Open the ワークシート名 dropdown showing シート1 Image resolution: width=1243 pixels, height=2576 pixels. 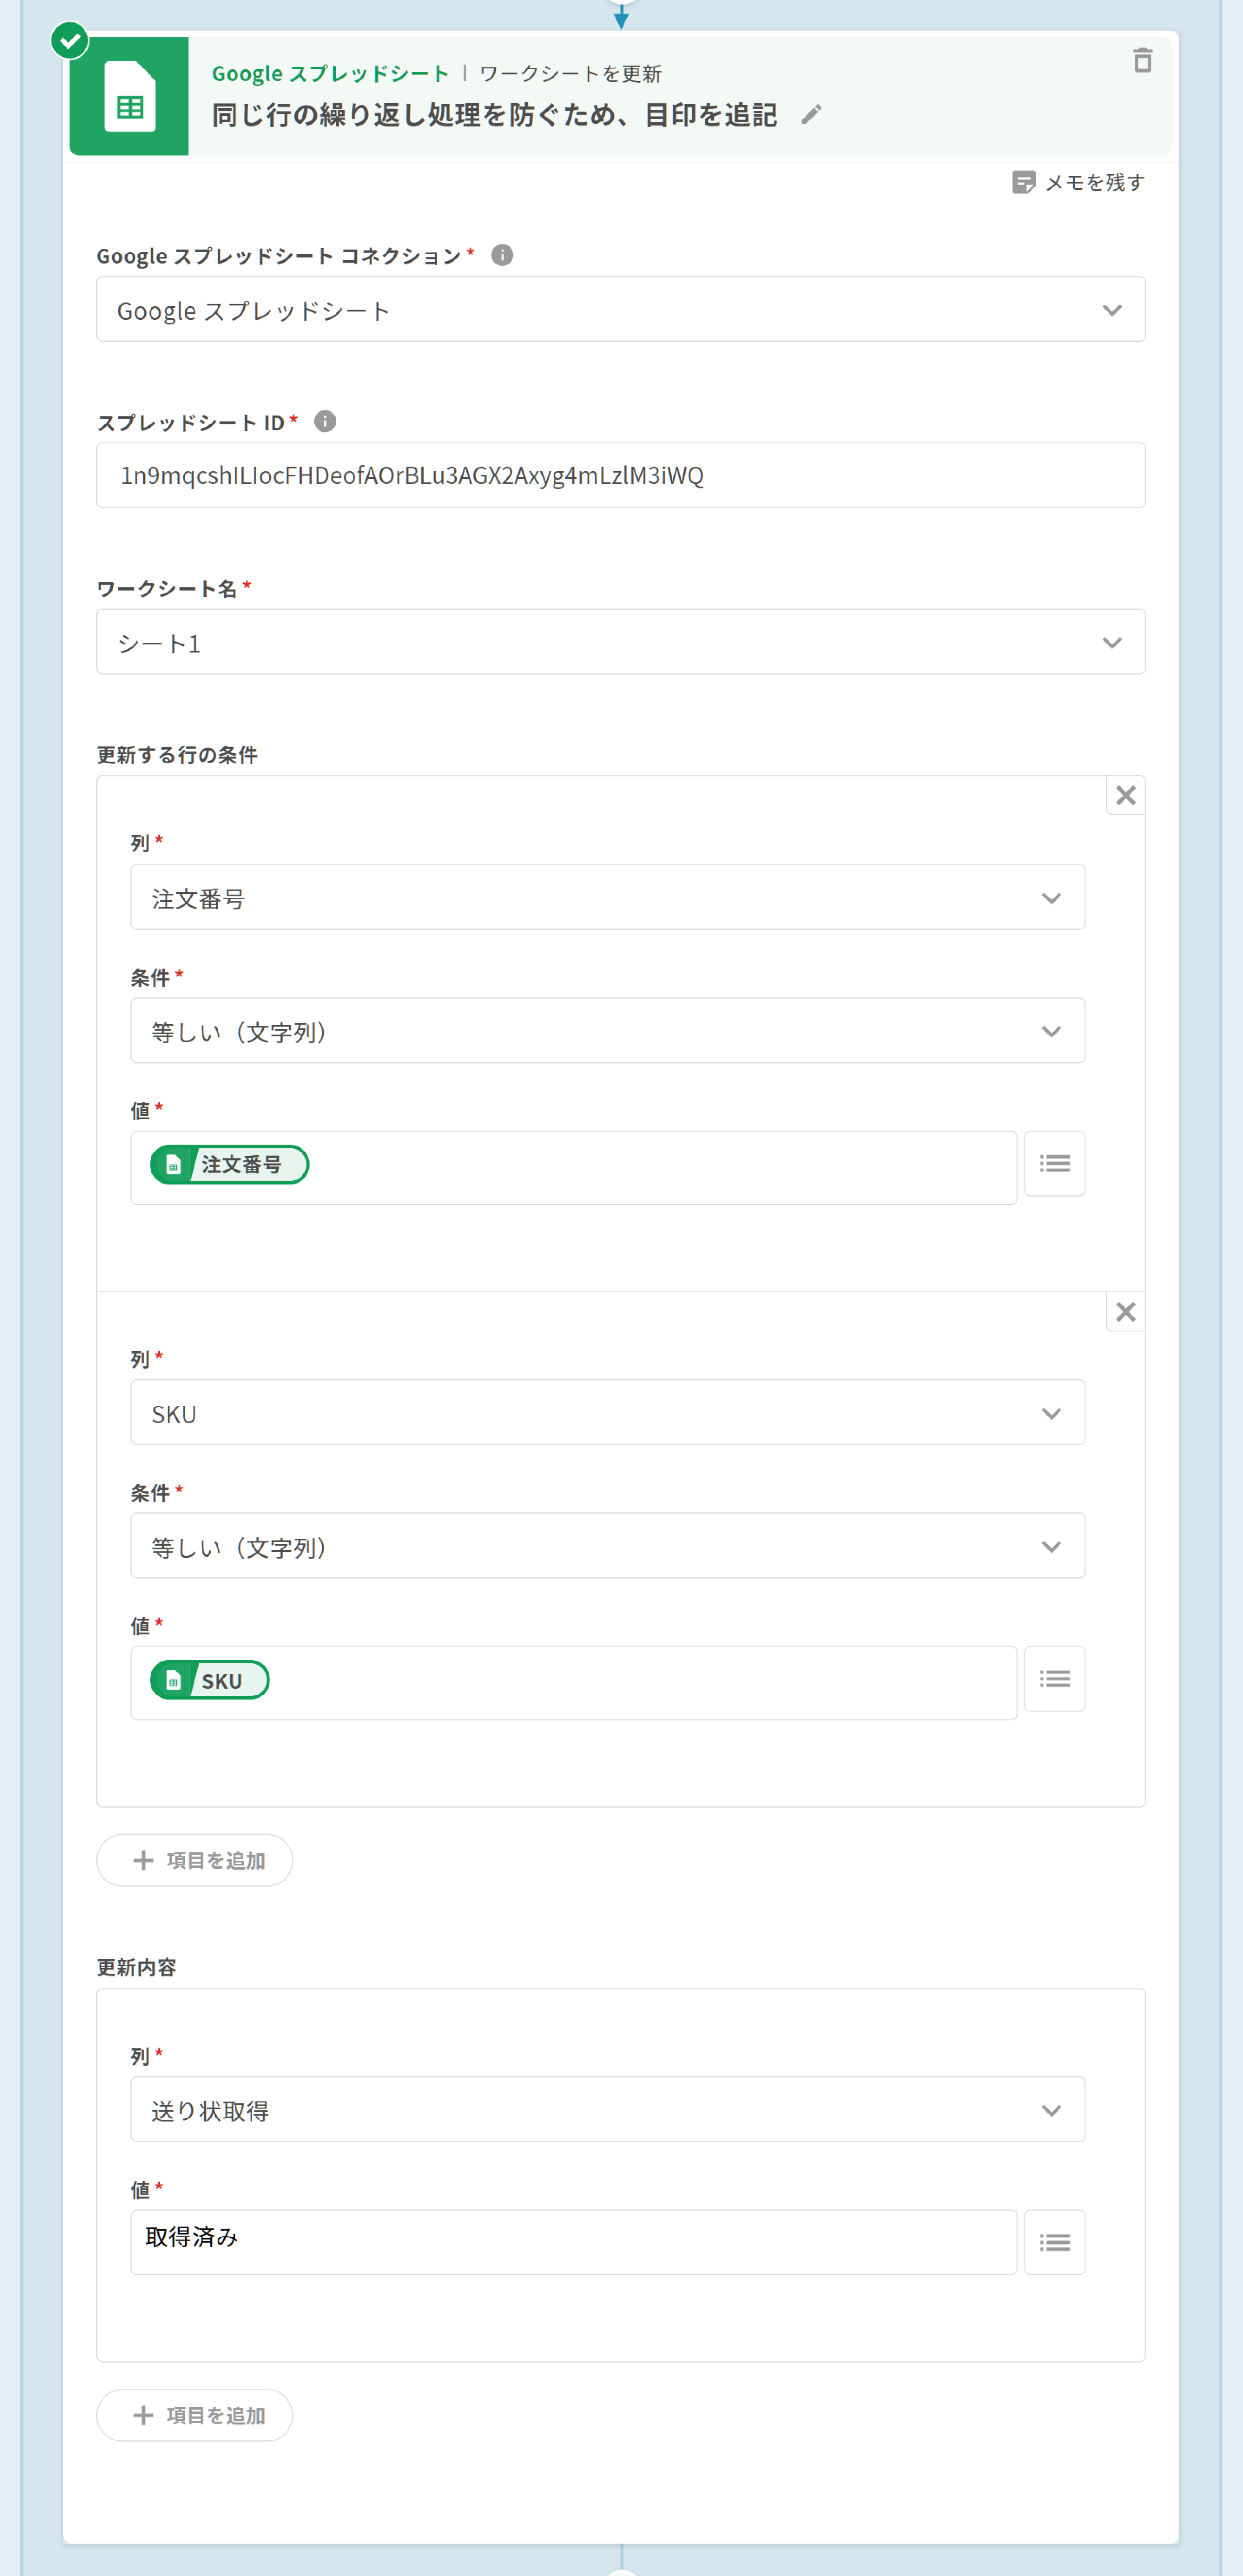(x=620, y=642)
